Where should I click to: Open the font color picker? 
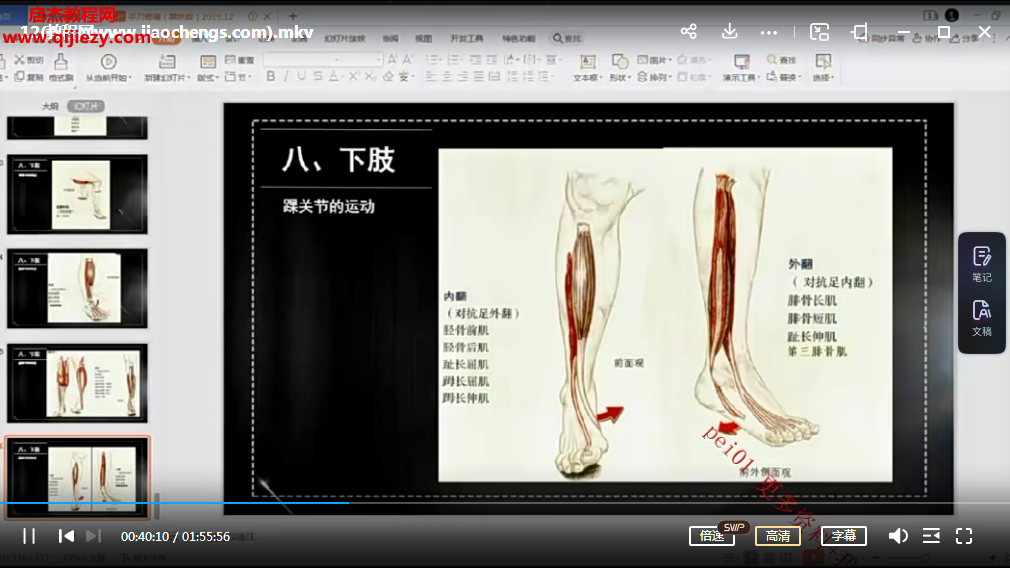coord(334,77)
